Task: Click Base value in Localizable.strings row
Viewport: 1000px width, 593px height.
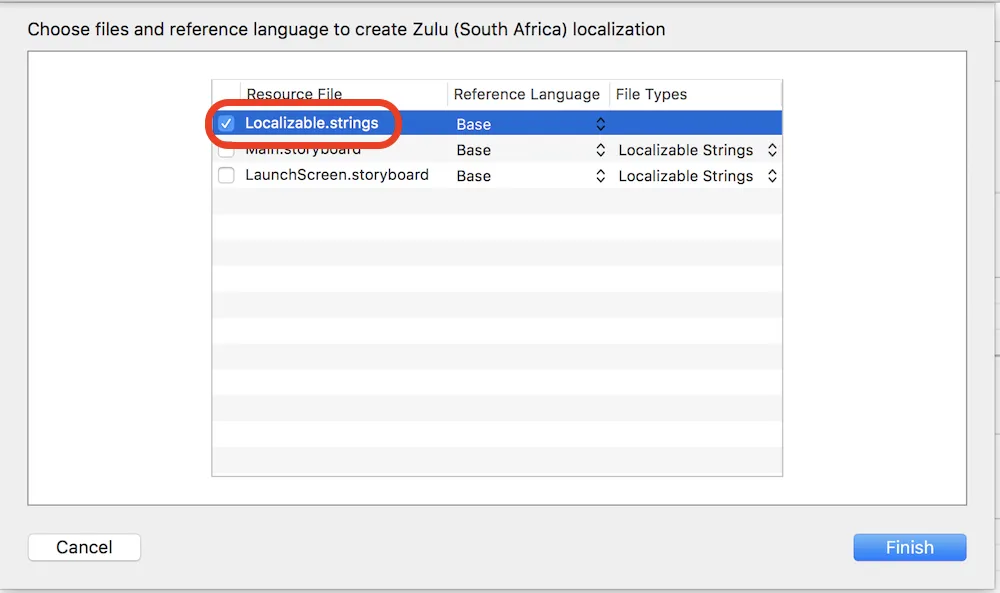Action: click(x=474, y=125)
